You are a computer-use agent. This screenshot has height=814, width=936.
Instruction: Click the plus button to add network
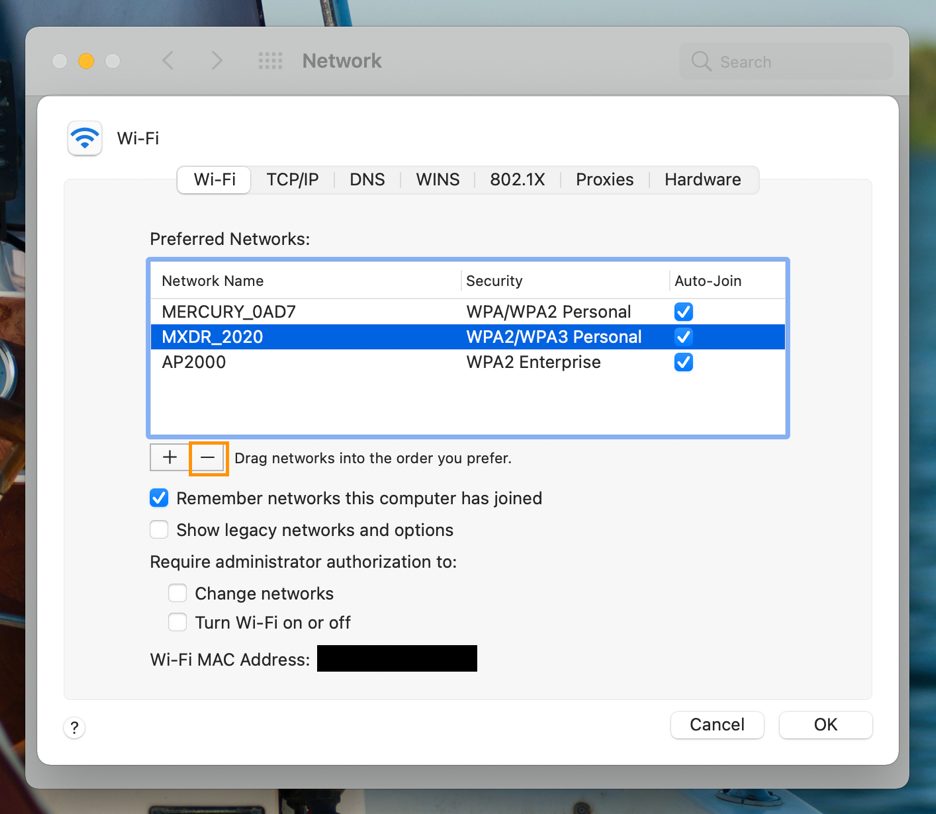click(x=170, y=458)
